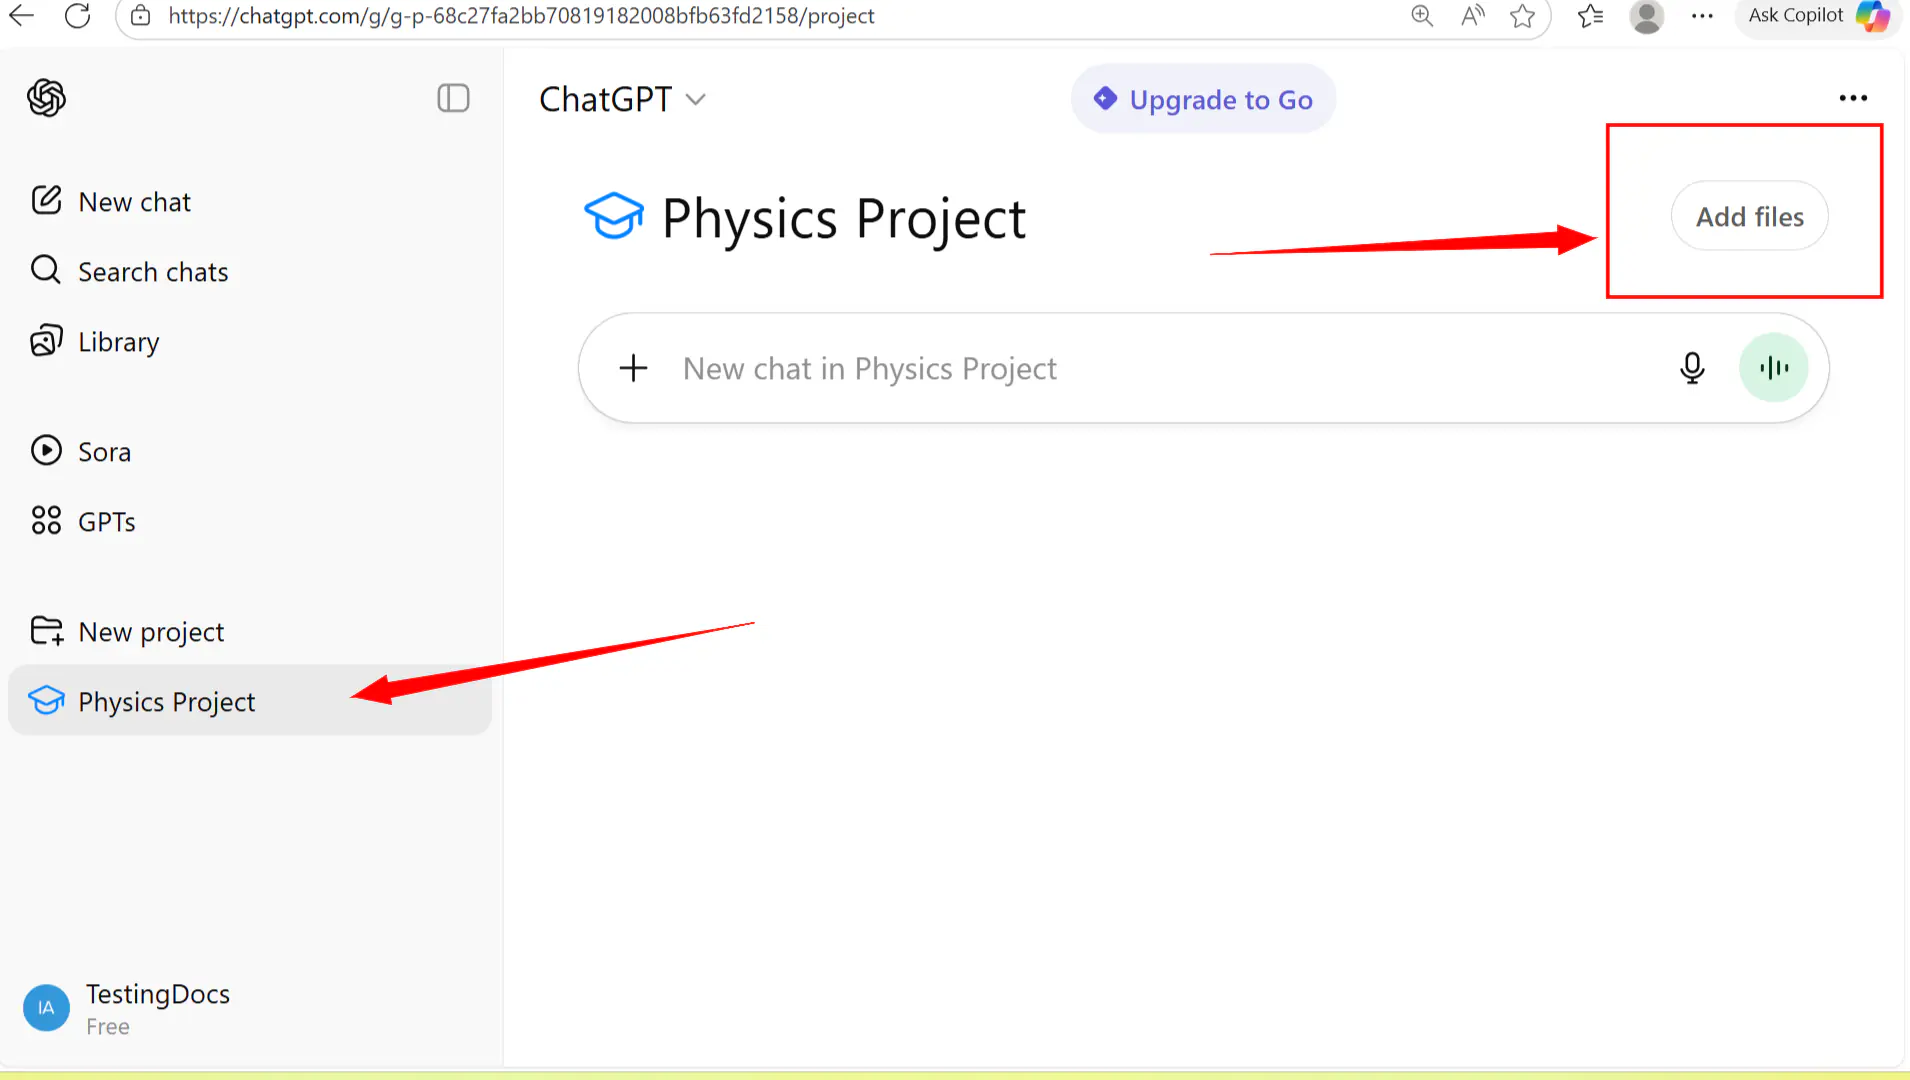The width and height of the screenshot is (1910, 1080).
Task: Click the diamond icon in Upgrade button
Action: tap(1105, 98)
